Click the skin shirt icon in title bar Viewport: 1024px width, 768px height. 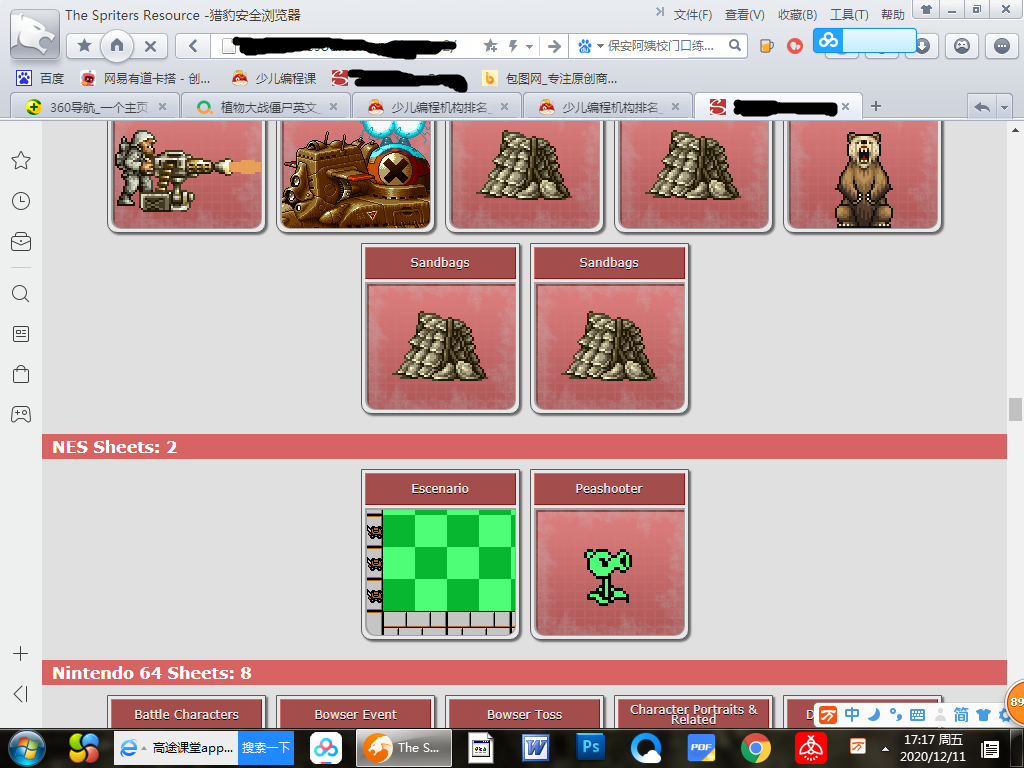[x=925, y=9]
